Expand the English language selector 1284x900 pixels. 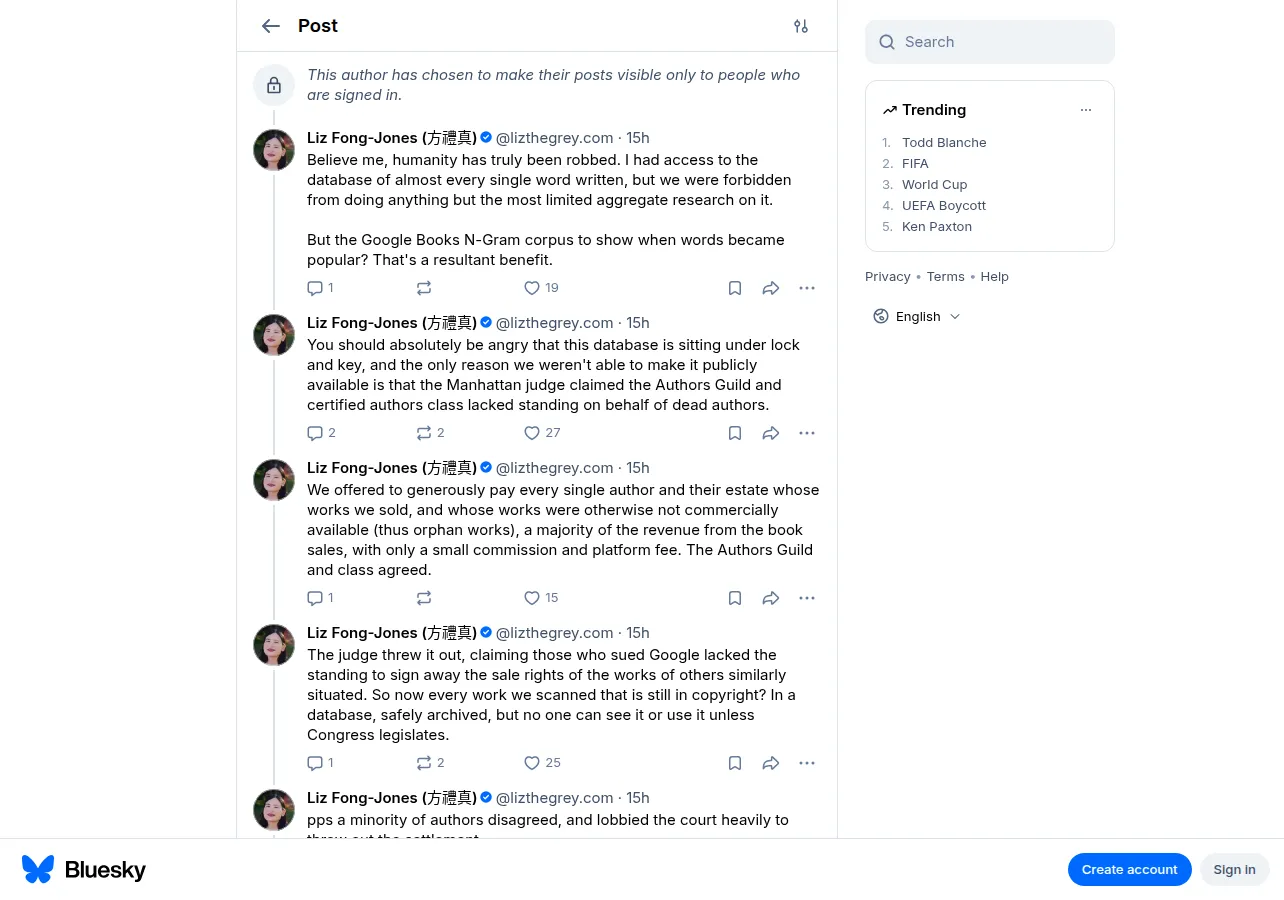[917, 316]
